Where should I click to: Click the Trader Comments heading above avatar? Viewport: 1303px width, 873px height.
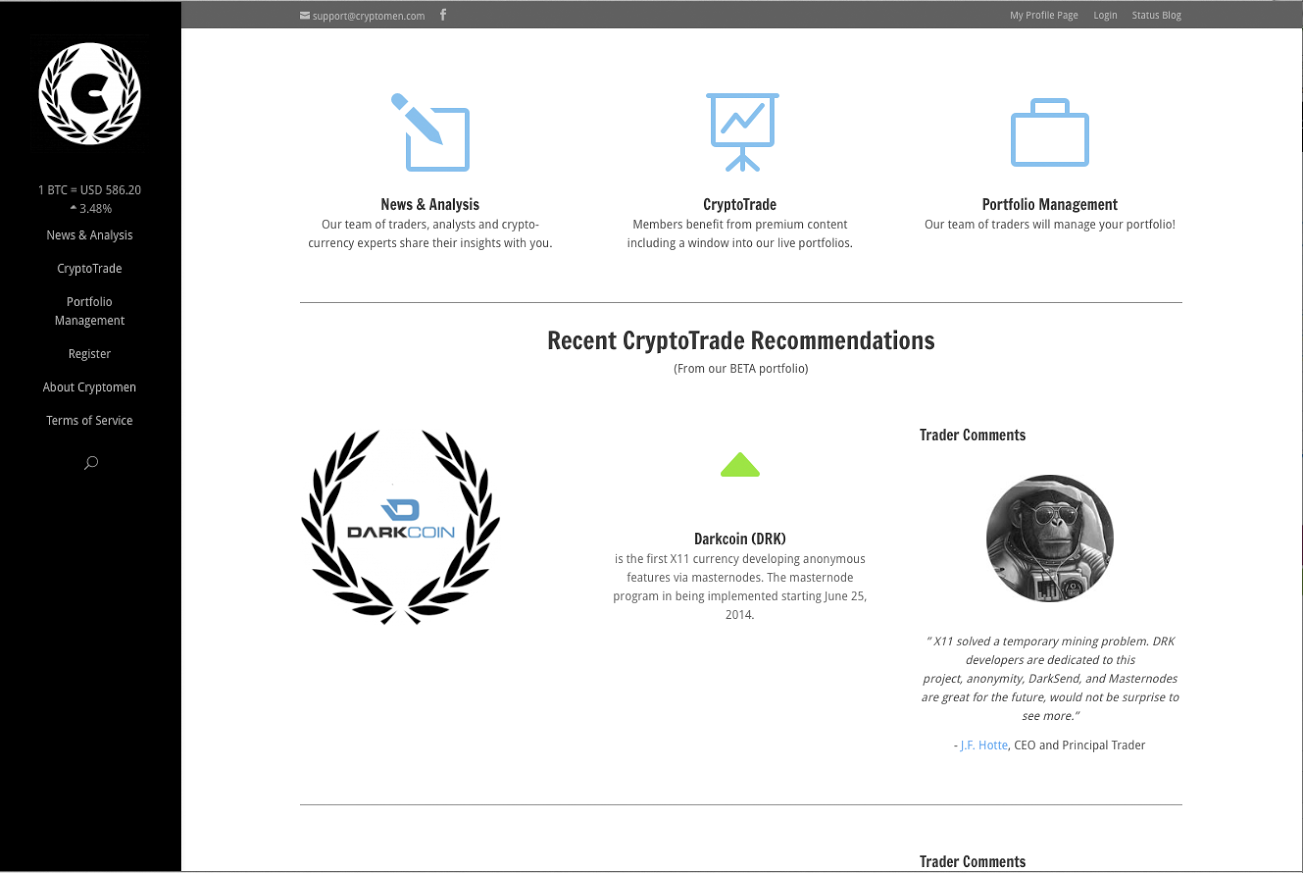[973, 435]
